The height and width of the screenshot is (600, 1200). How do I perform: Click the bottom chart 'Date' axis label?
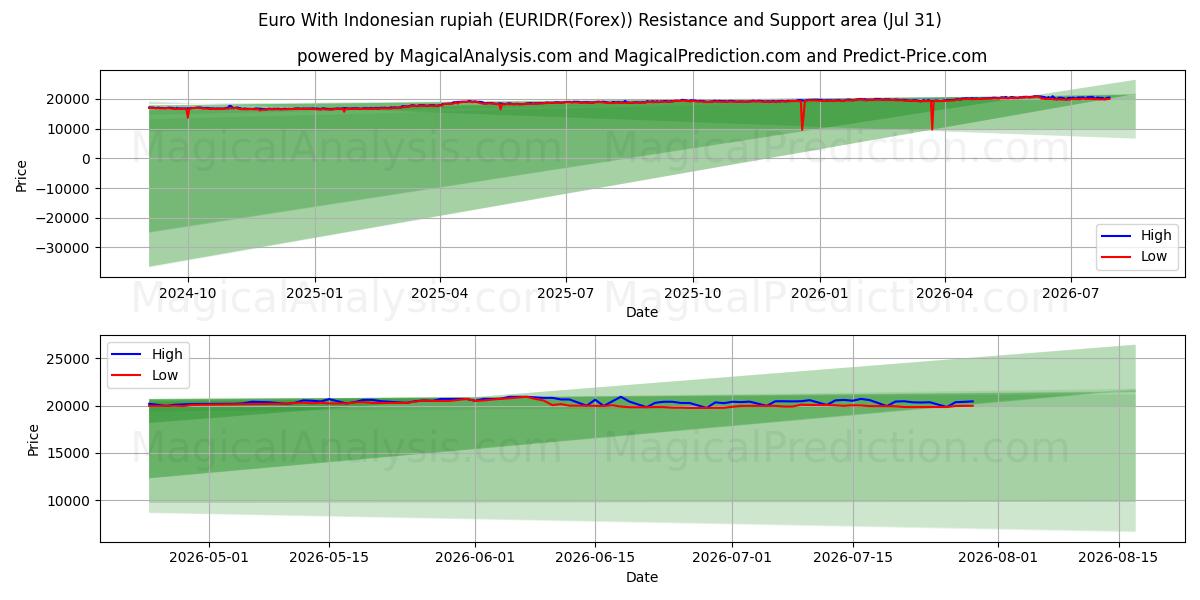coord(641,577)
